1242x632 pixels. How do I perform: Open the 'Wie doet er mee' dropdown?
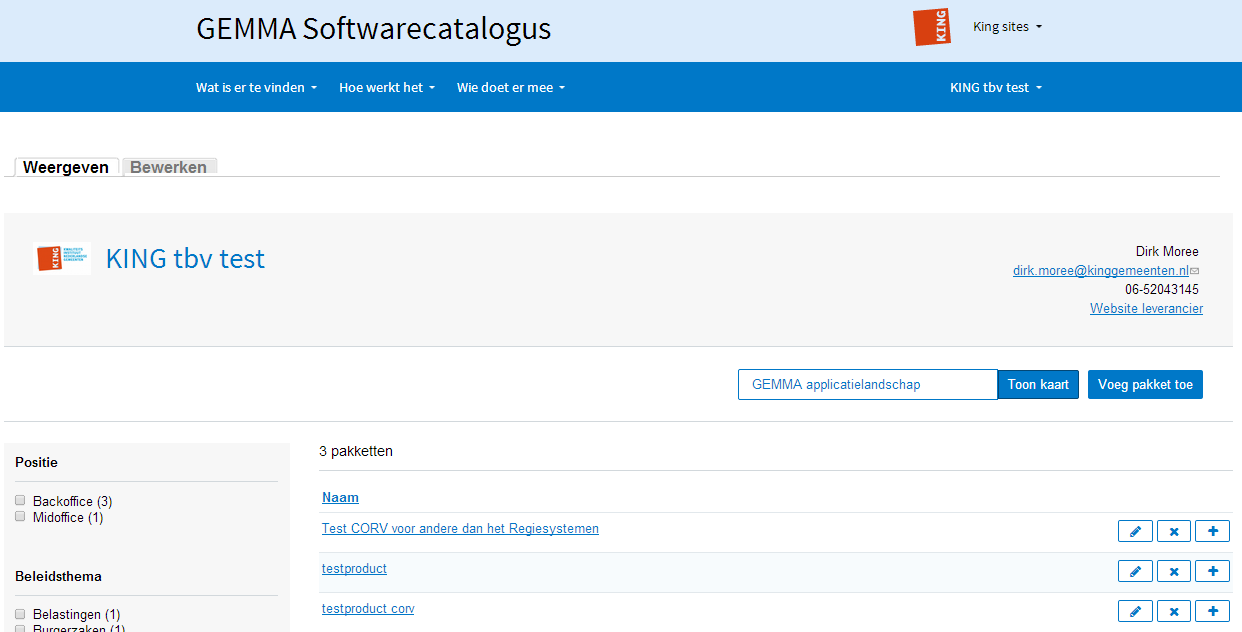[x=511, y=87]
